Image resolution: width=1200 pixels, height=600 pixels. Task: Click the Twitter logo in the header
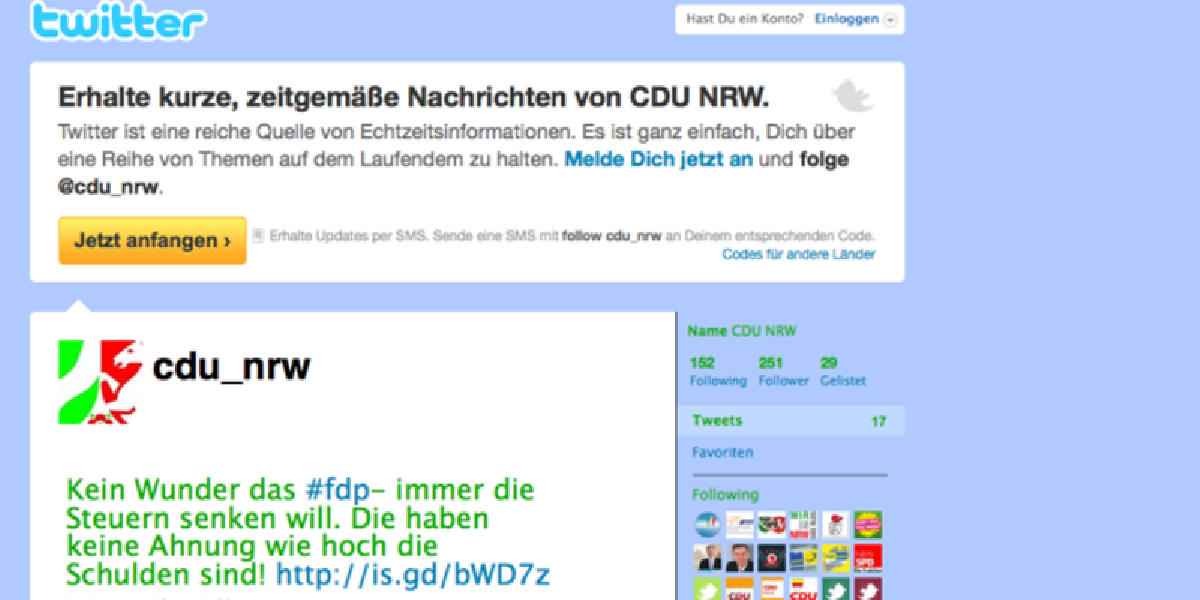118,22
